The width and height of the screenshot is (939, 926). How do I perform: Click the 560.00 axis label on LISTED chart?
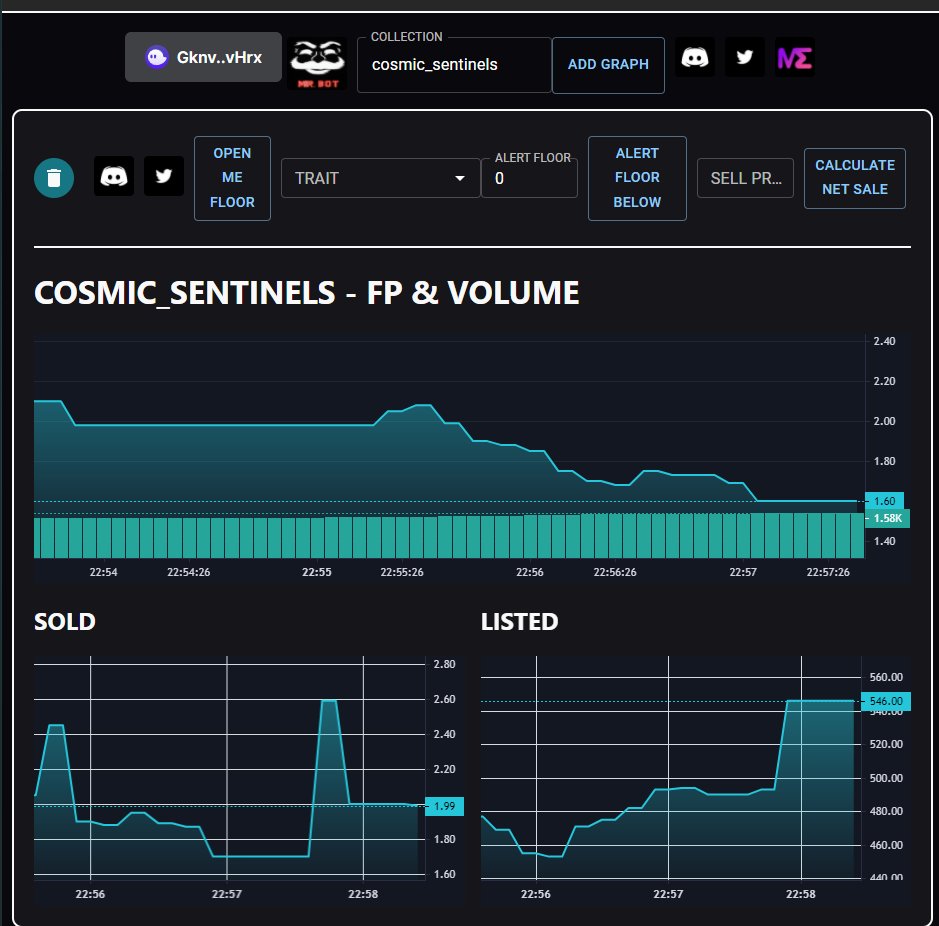coord(886,677)
